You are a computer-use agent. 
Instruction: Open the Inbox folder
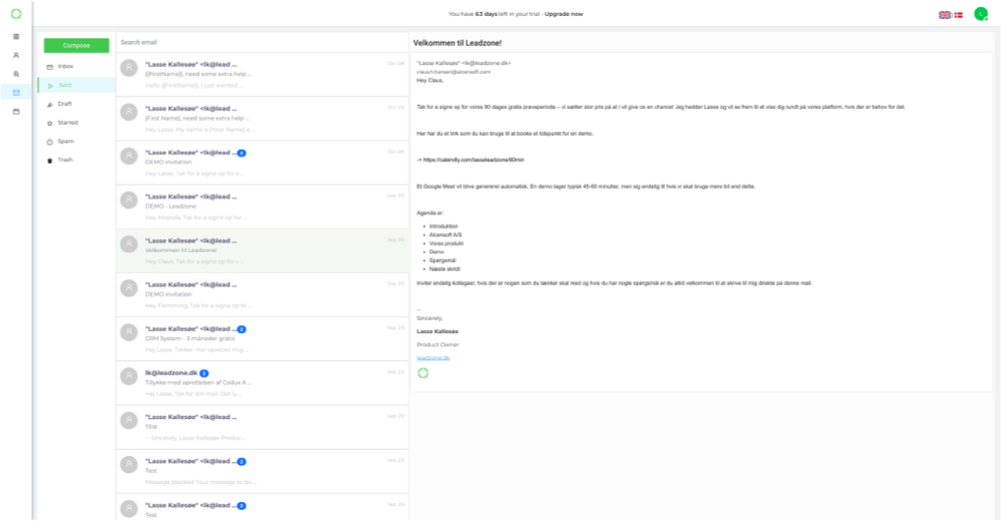[x=66, y=66]
